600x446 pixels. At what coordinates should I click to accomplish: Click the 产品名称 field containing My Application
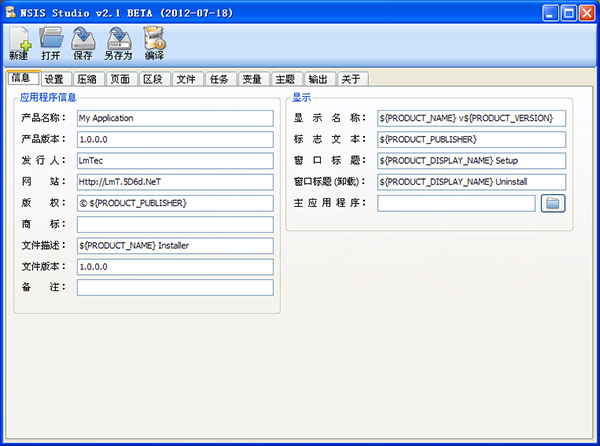click(175, 118)
